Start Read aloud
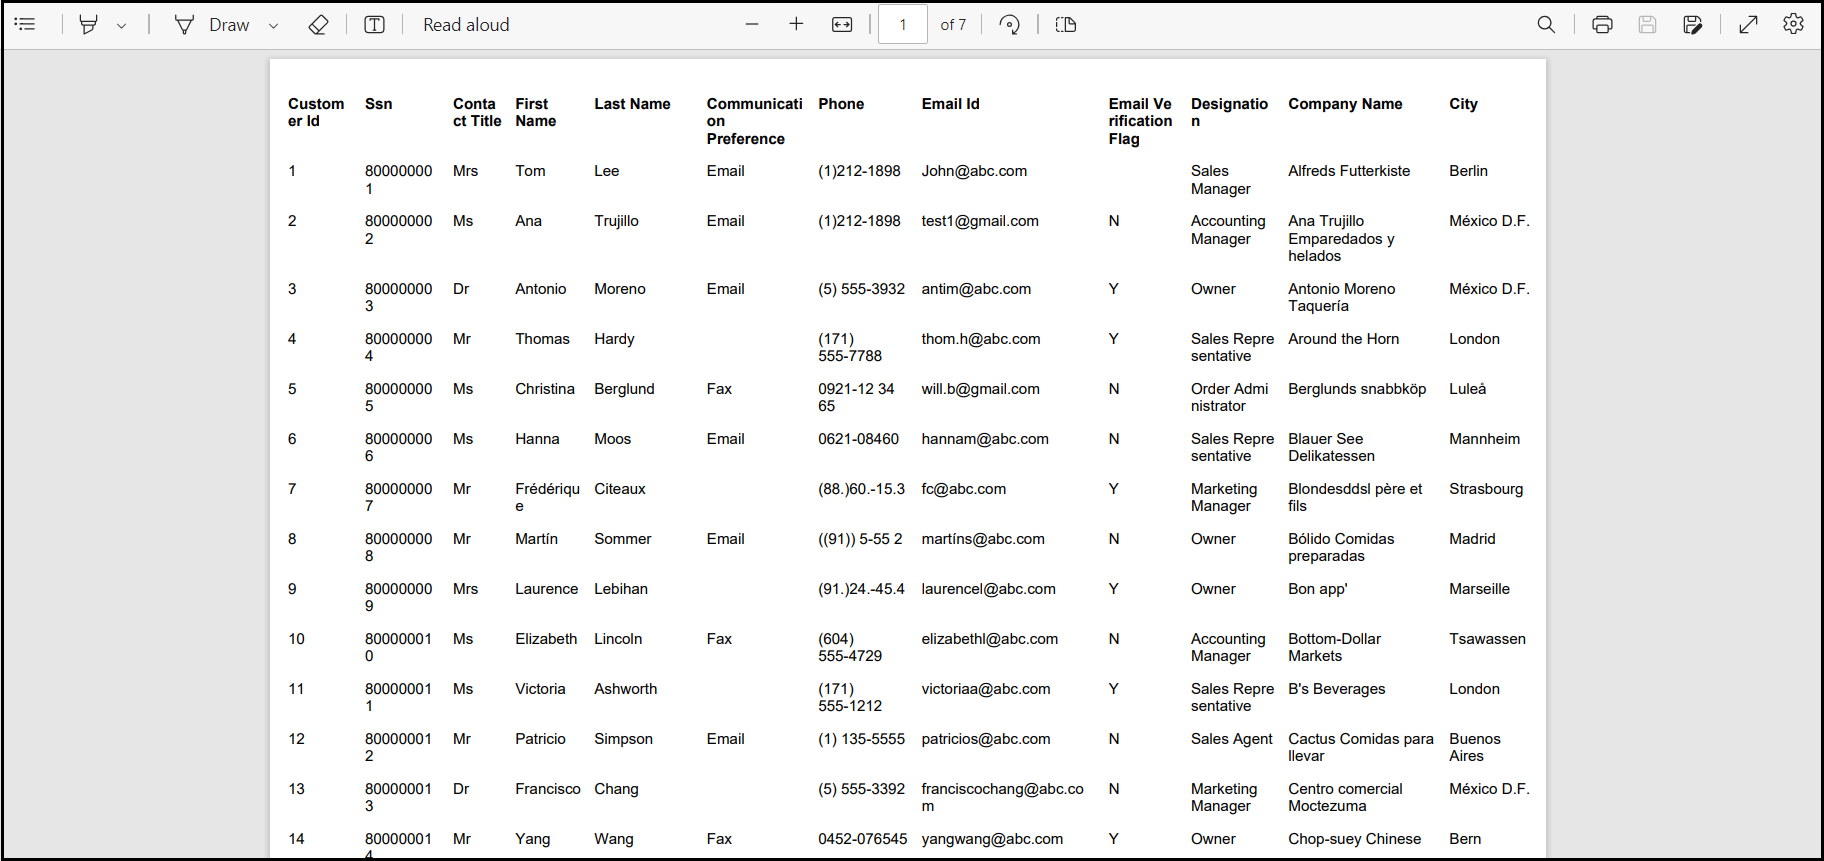 click(466, 25)
